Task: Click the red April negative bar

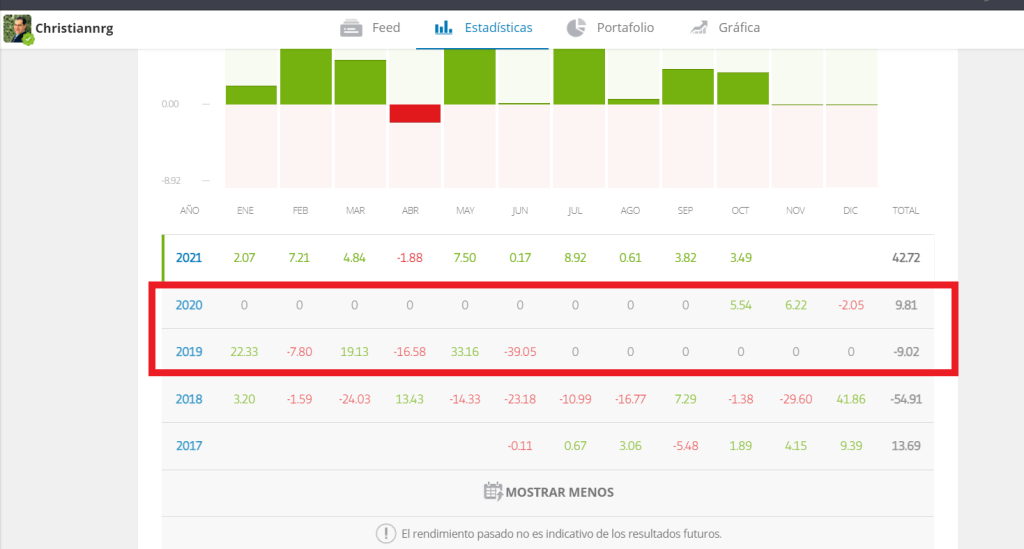Action: [415, 113]
